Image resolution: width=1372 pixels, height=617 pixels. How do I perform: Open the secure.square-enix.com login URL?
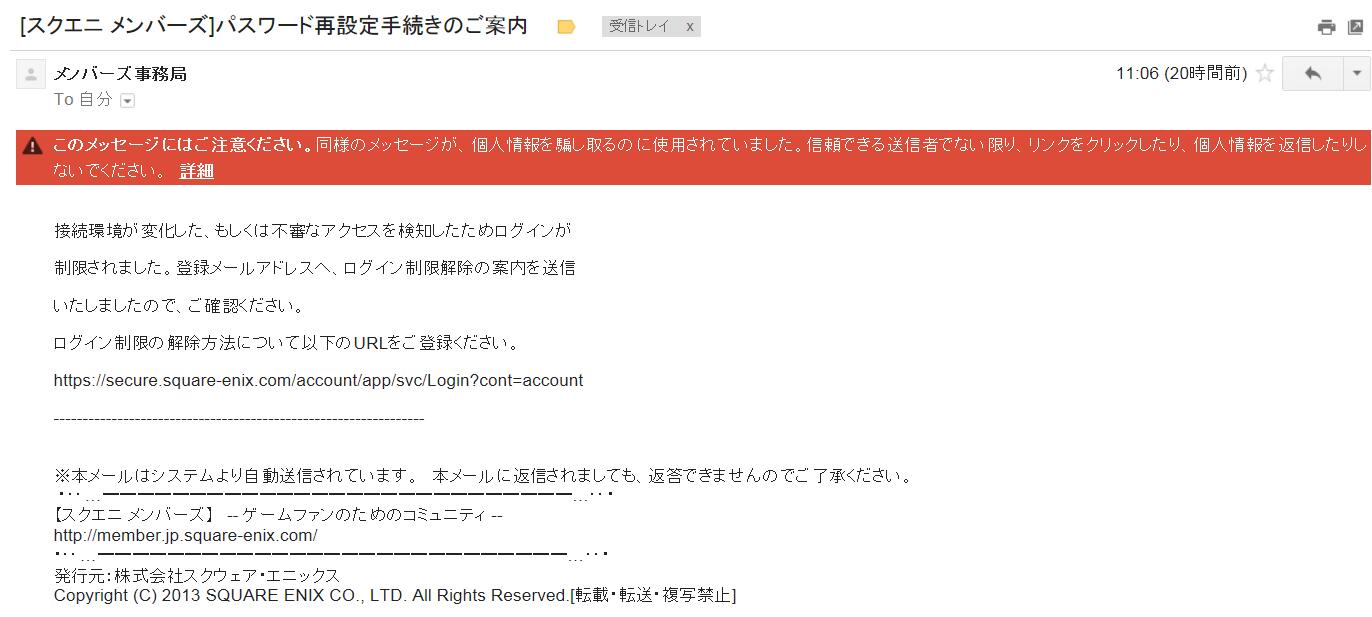(318, 380)
